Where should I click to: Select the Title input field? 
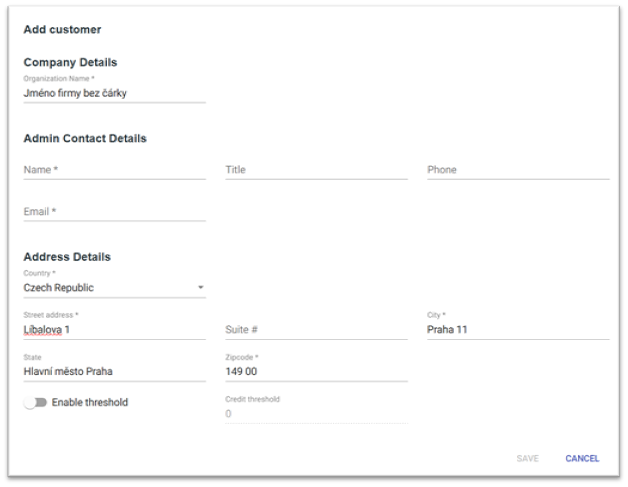(316, 170)
